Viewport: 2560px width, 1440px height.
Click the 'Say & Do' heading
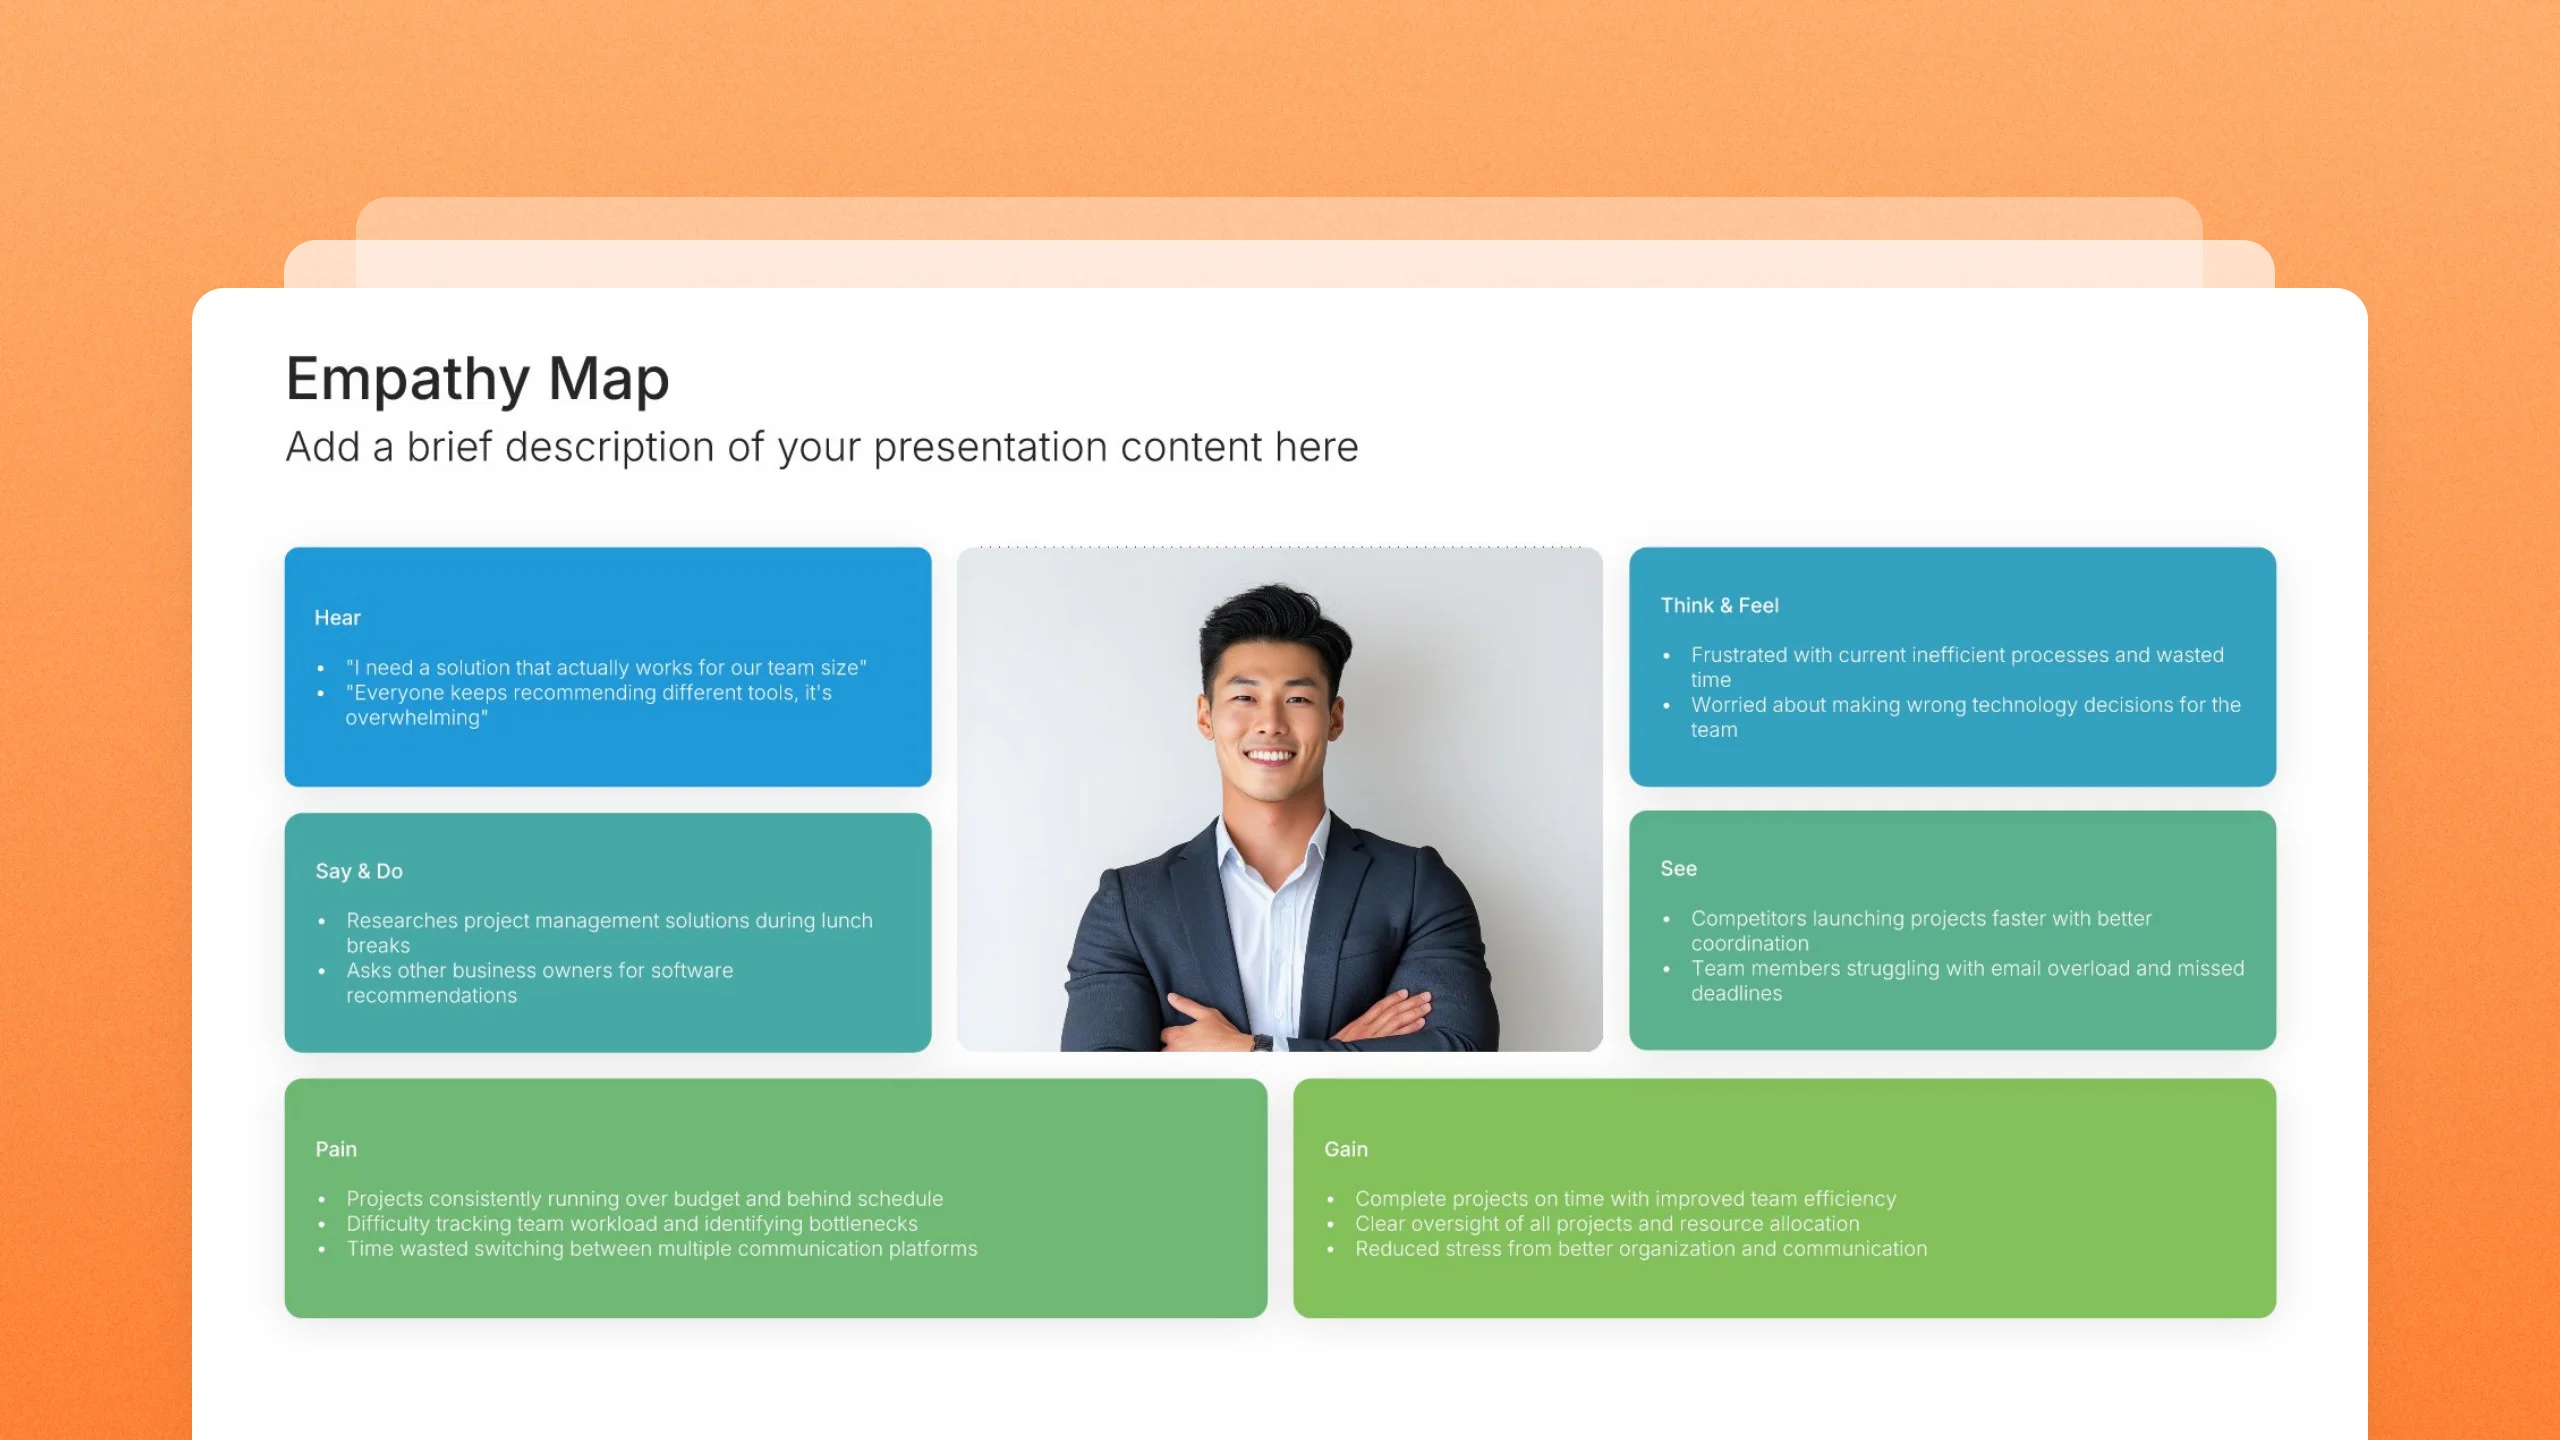coord(359,871)
